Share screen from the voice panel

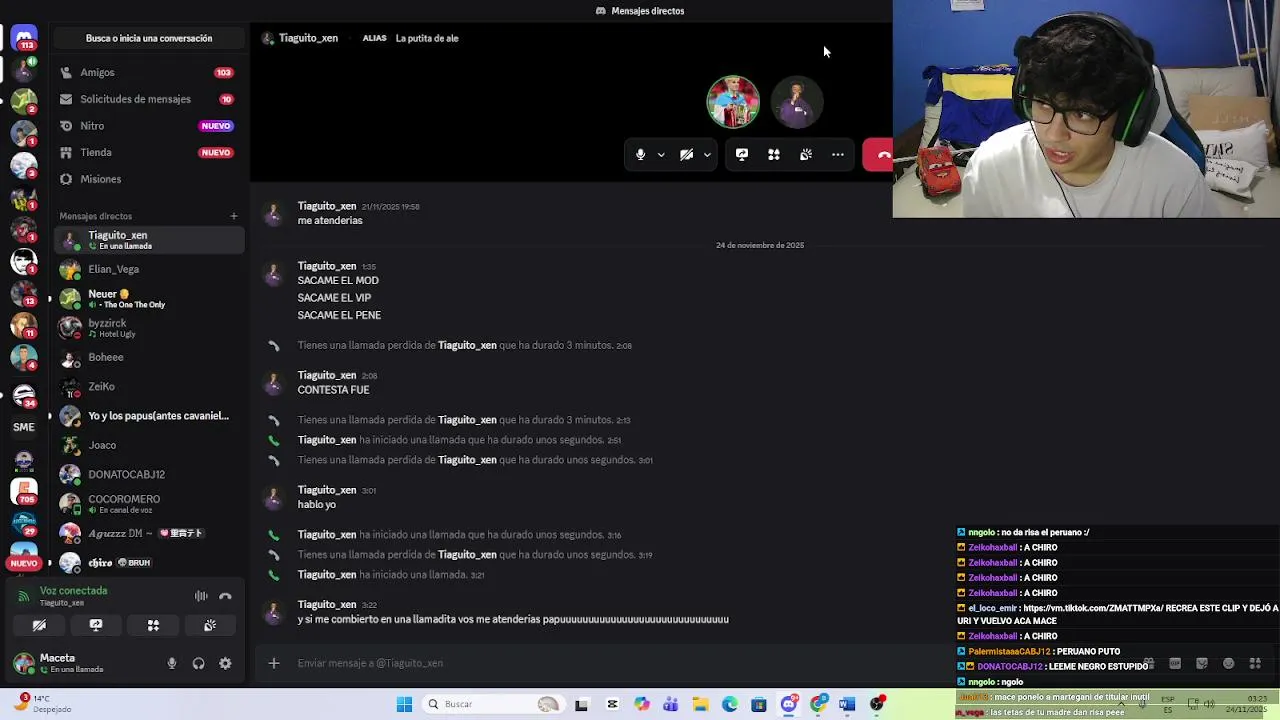96,625
